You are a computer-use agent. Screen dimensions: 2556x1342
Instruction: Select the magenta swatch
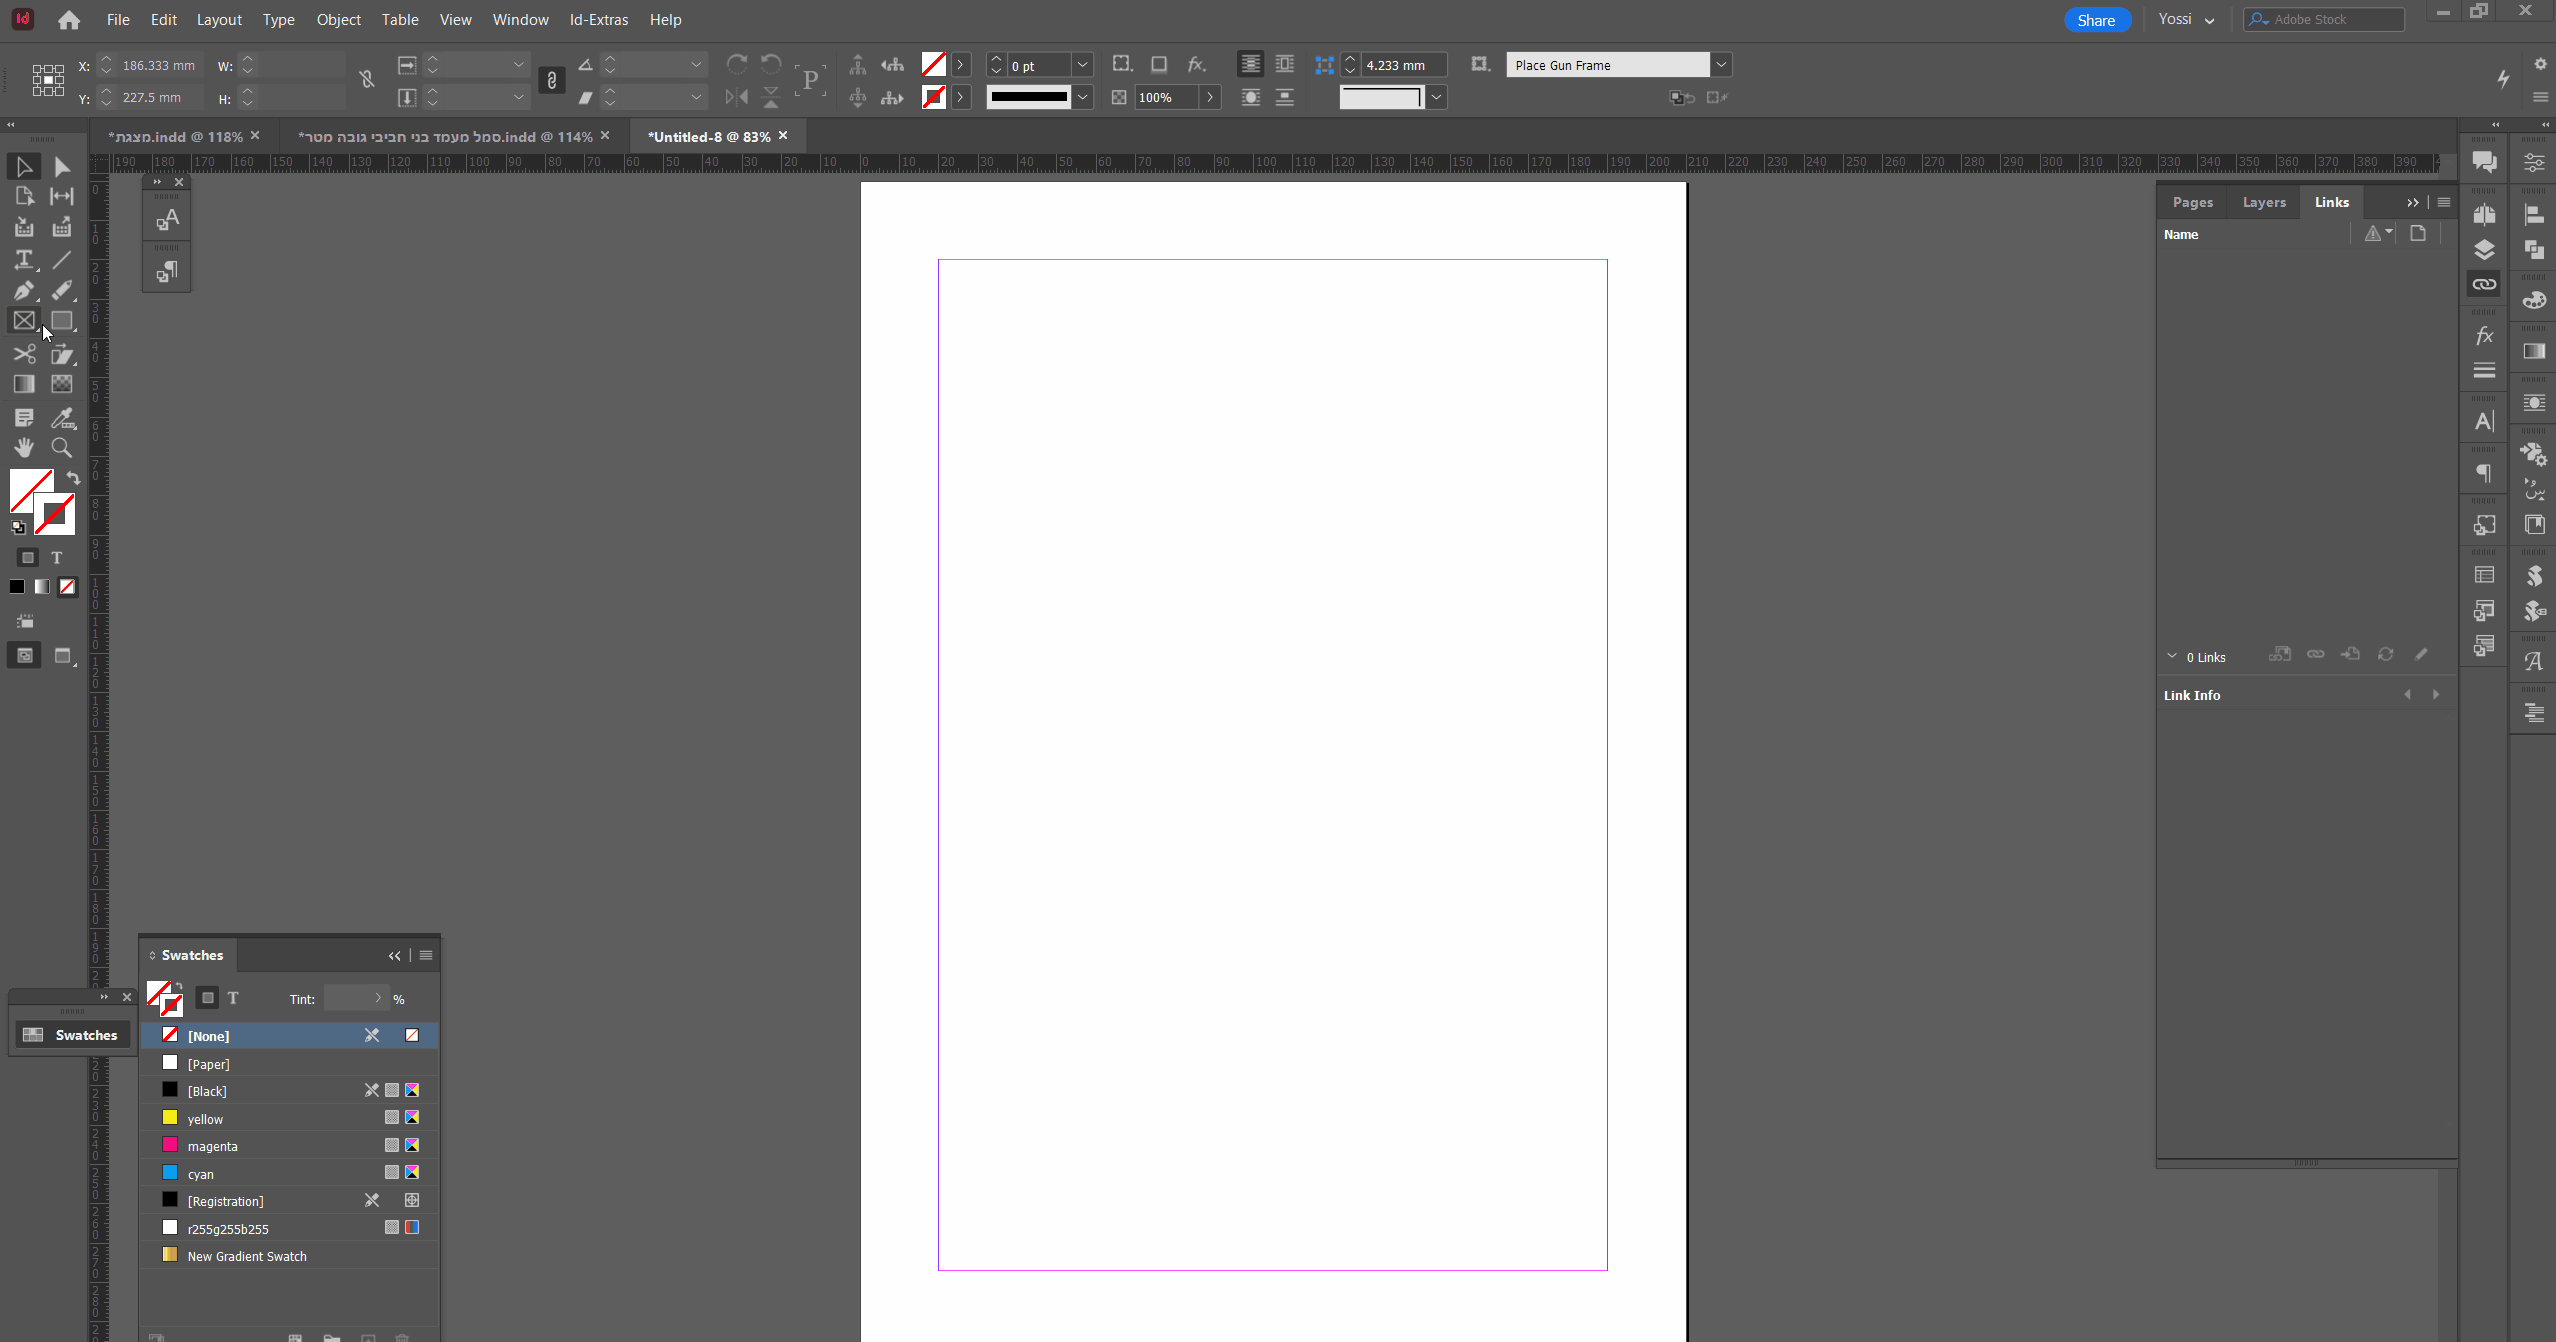coord(213,1146)
